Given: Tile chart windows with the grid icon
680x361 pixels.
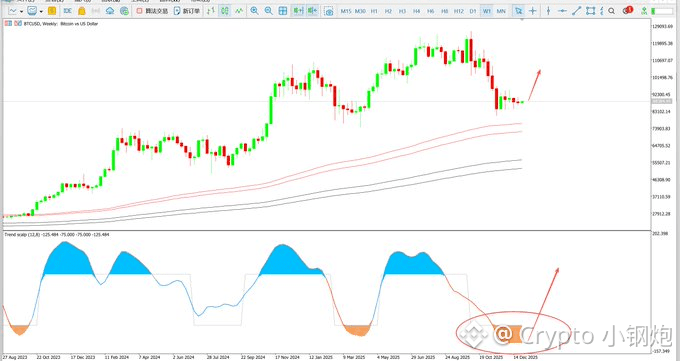Looking at the screenshot, I should [283, 11].
